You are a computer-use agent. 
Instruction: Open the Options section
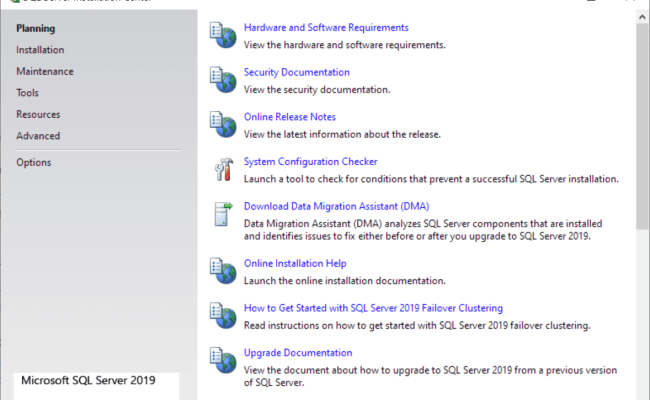[x=34, y=162]
